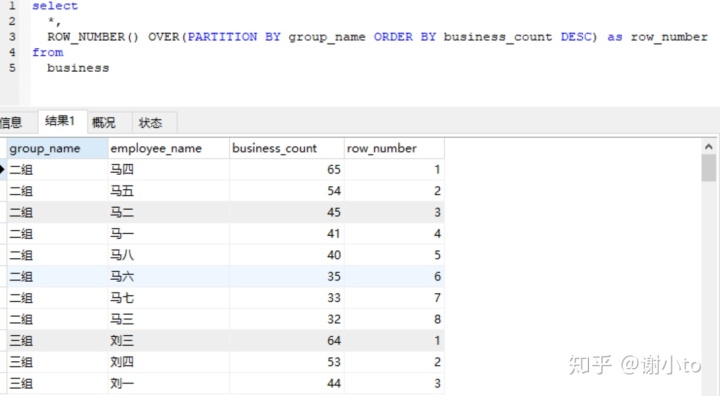
Task: Open the 概况 tab
Action: point(109,123)
